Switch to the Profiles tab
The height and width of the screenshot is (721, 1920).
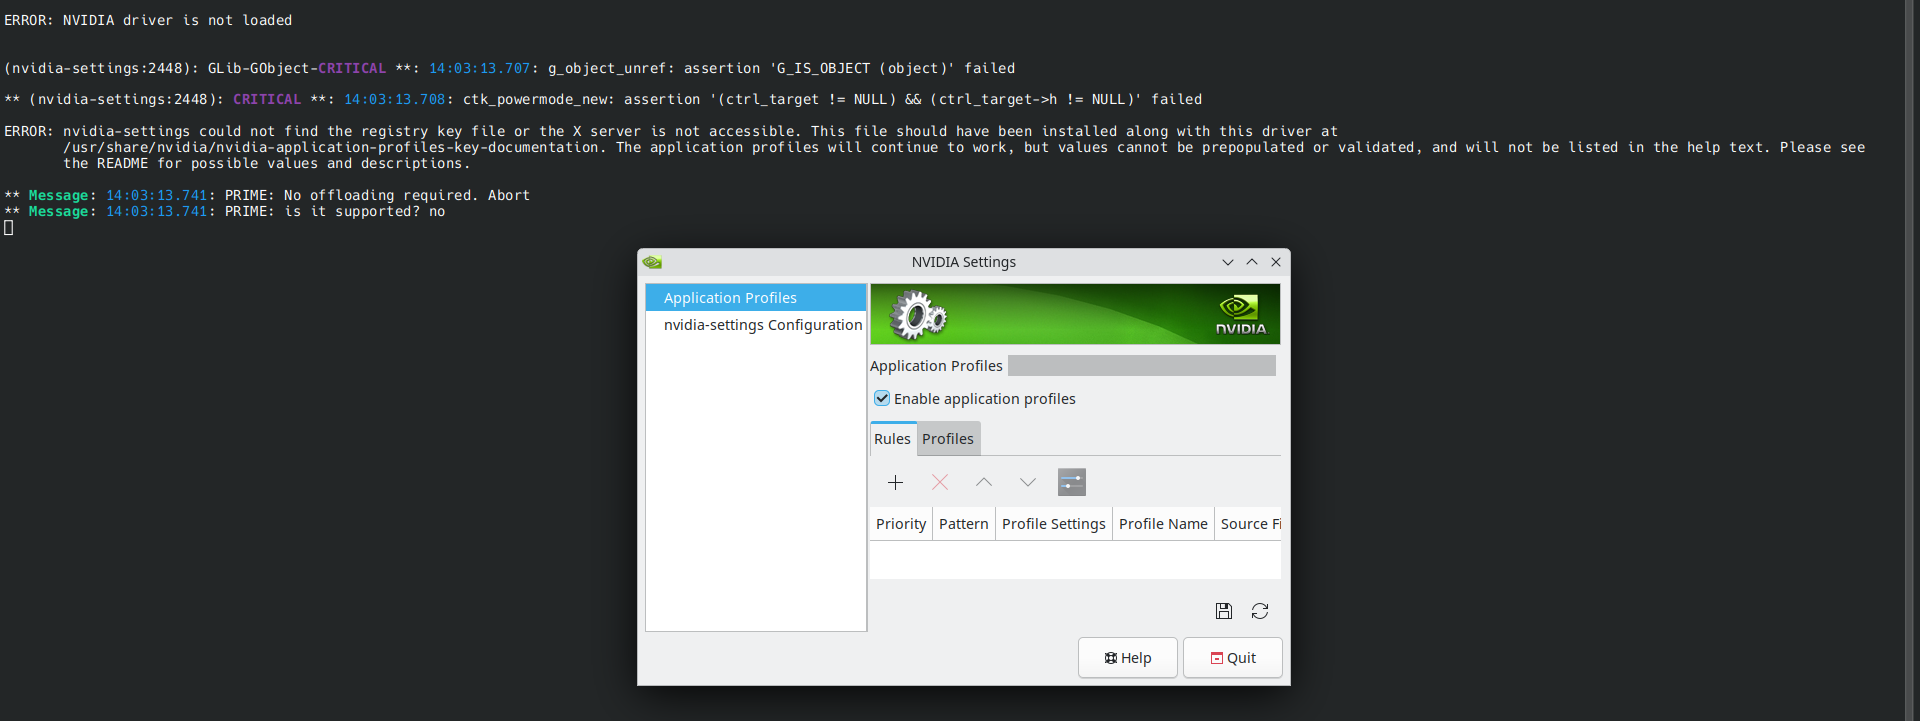click(948, 439)
